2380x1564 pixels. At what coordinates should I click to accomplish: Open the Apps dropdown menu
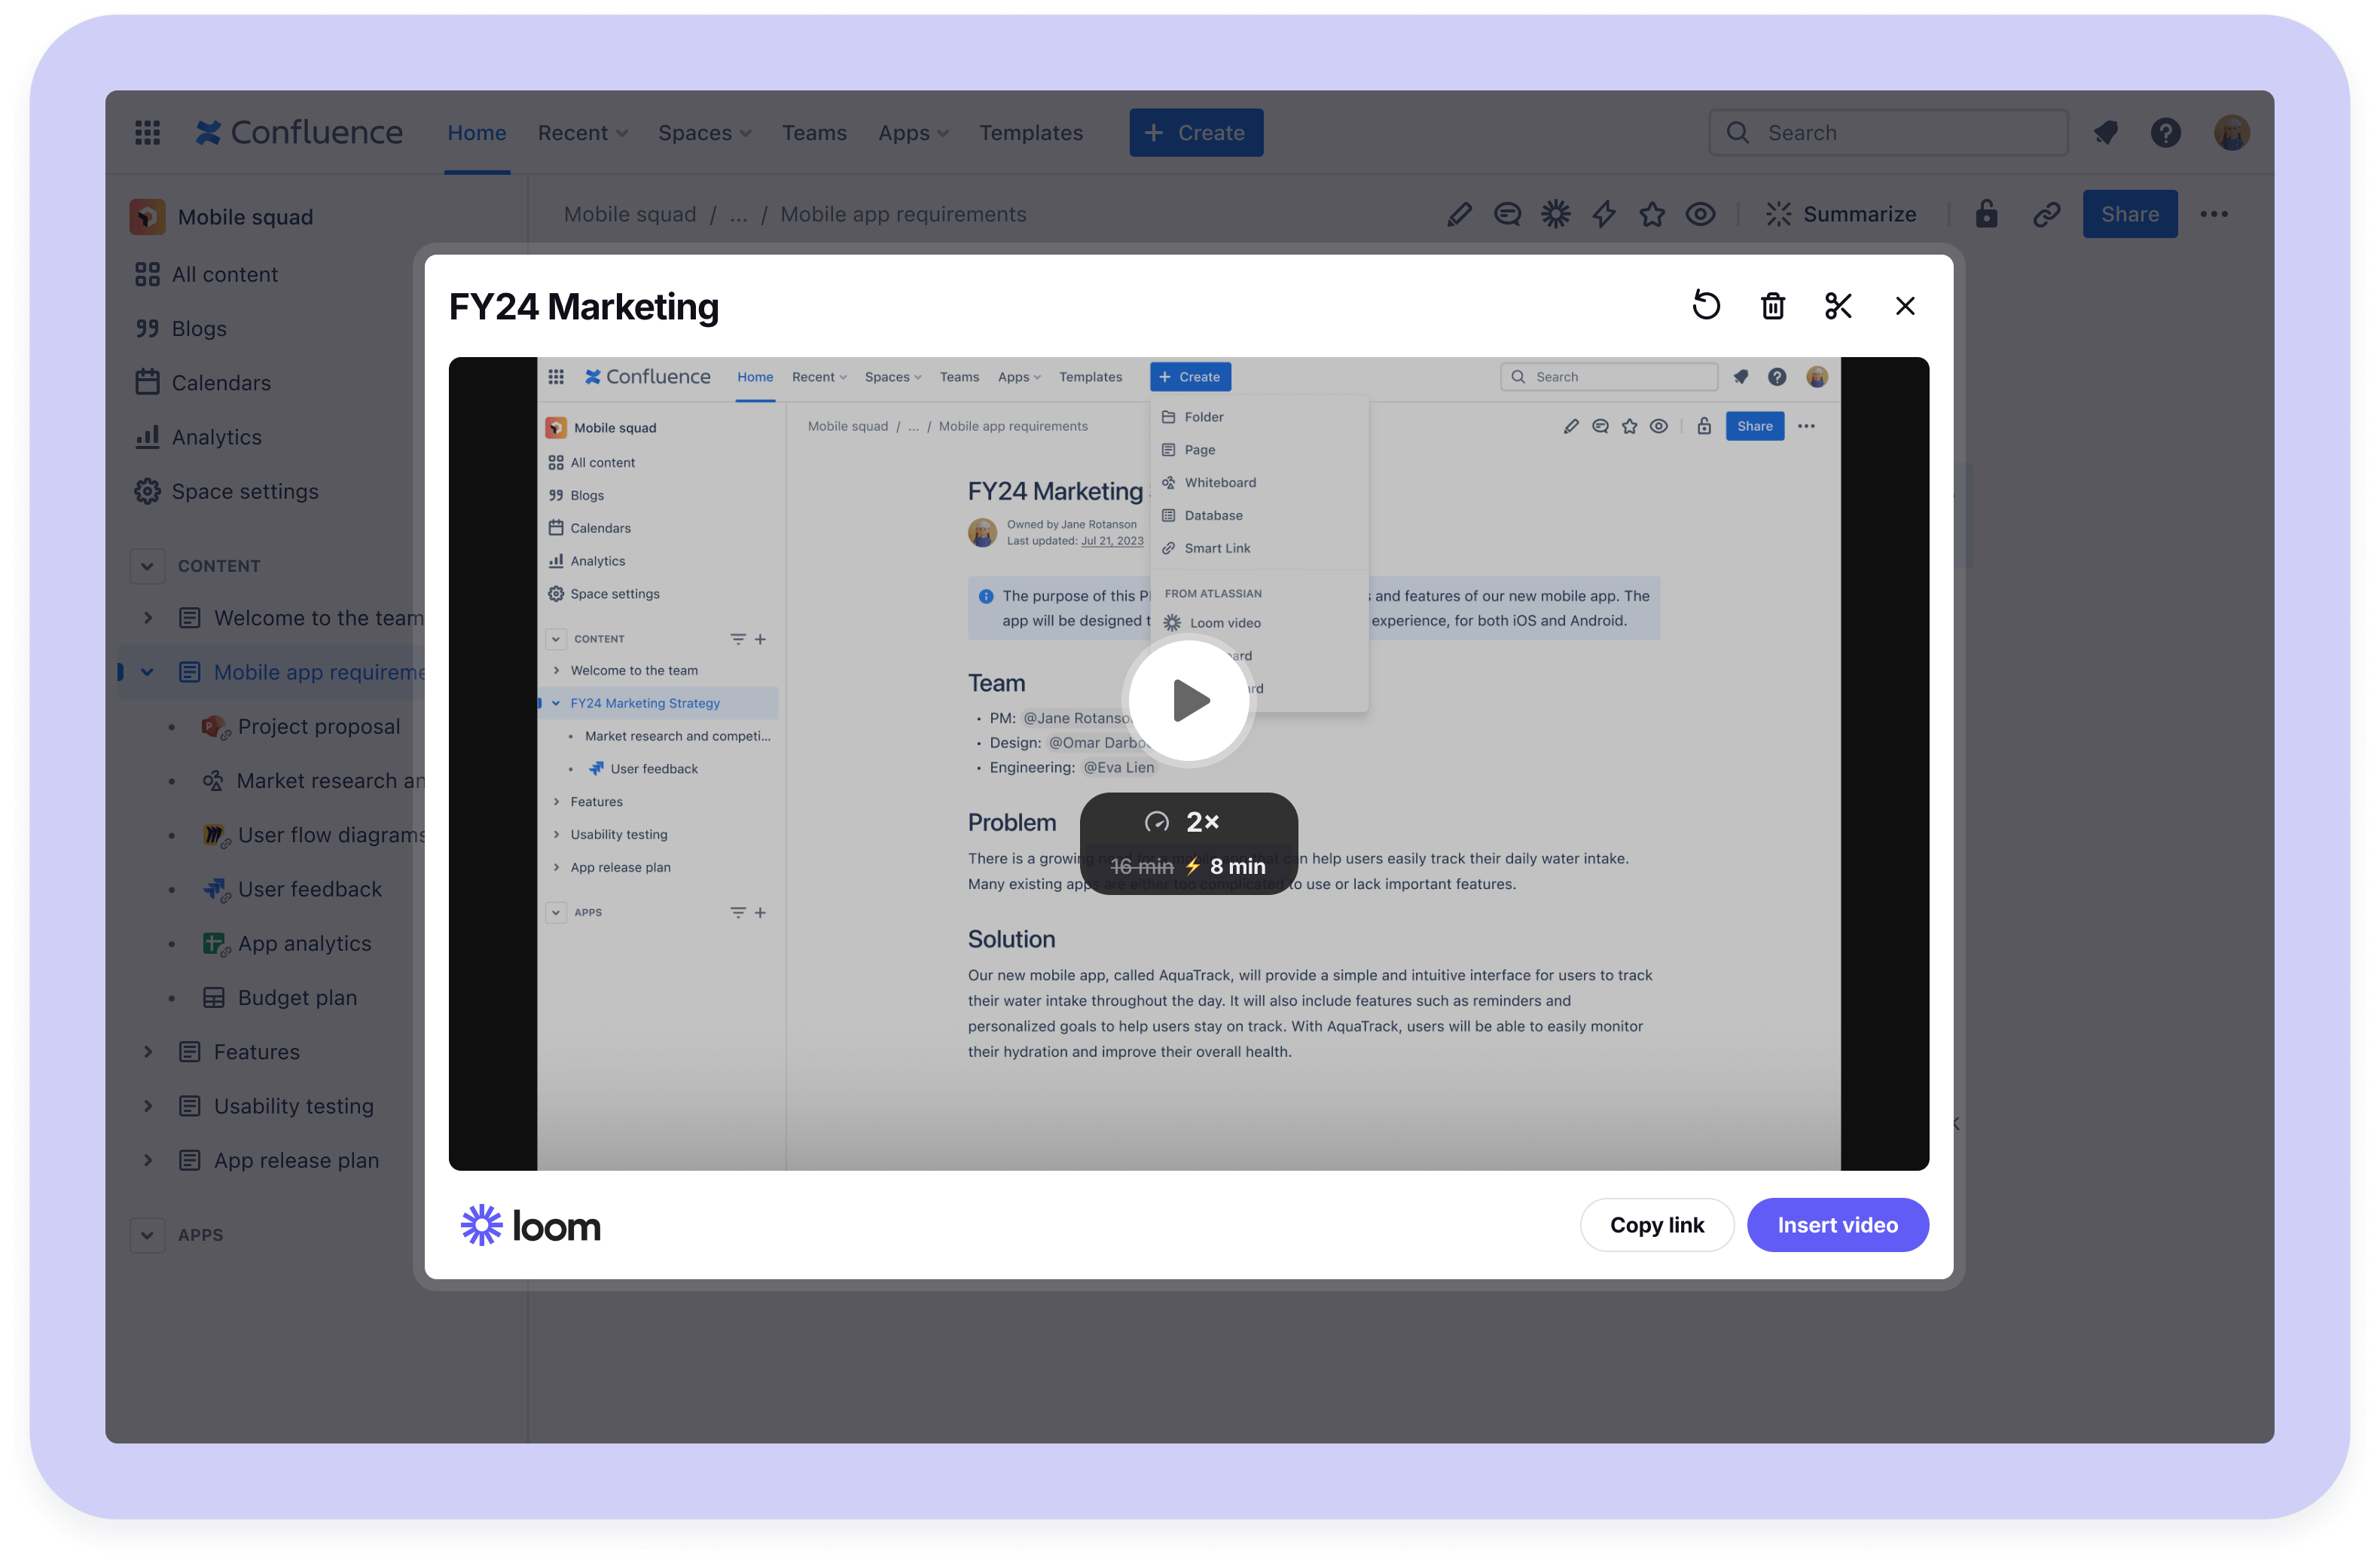point(909,133)
